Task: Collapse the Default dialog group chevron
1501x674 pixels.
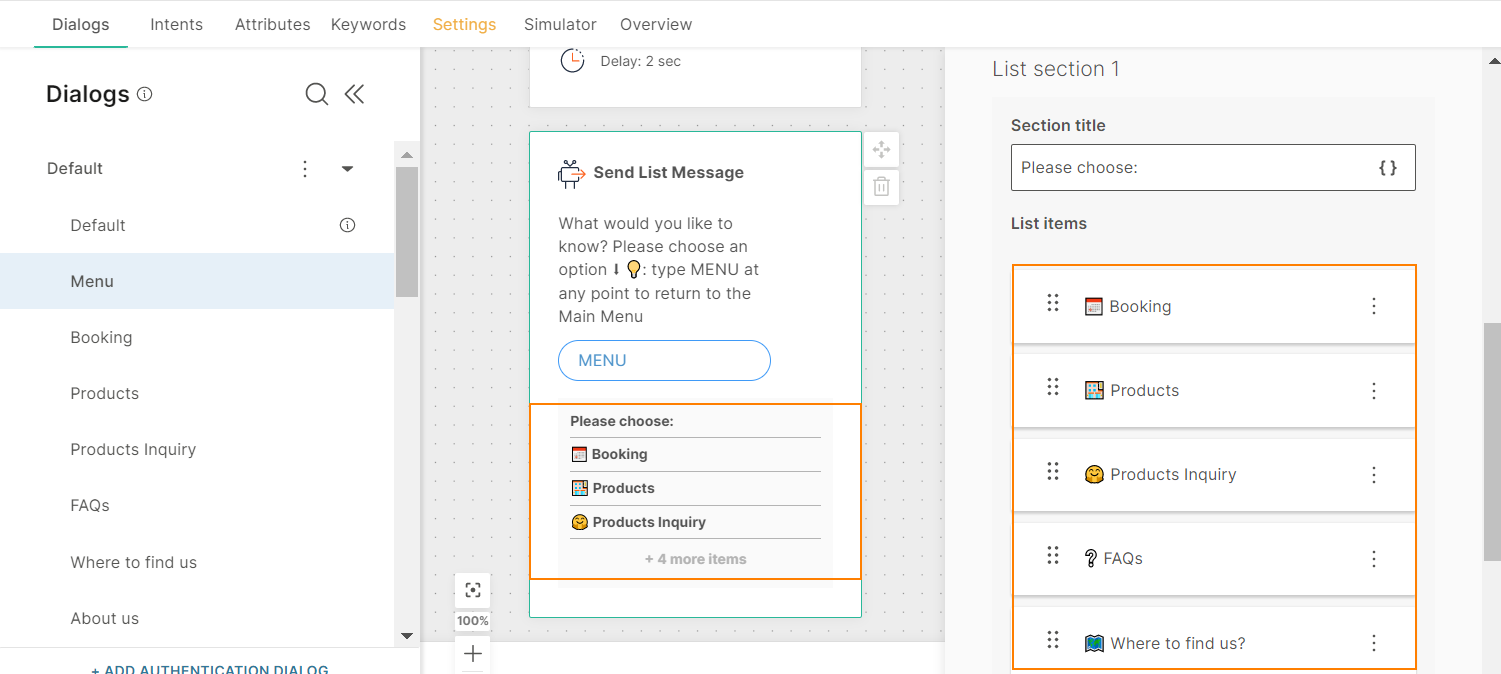Action: tap(347, 168)
